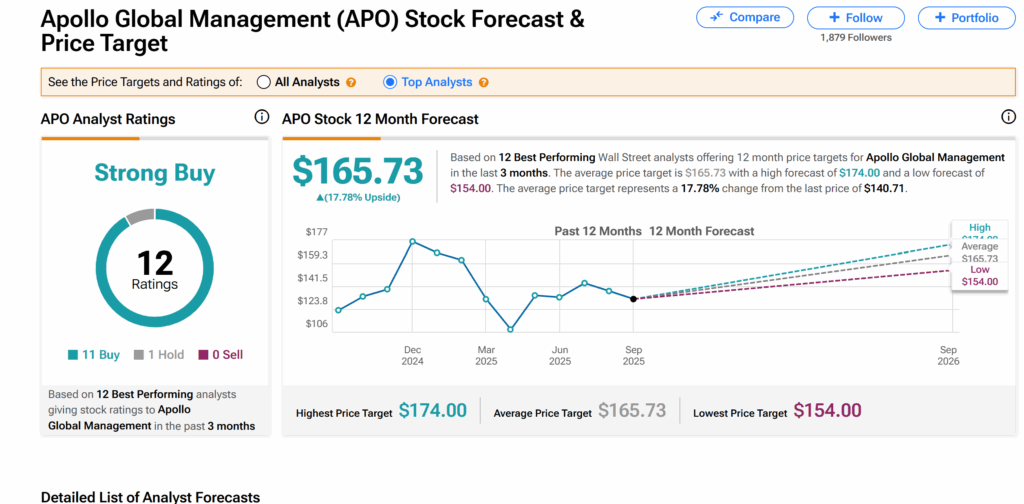The width and height of the screenshot is (1024, 504).
Task: Open info icon for APO Analyst Ratings
Action: pos(261,118)
